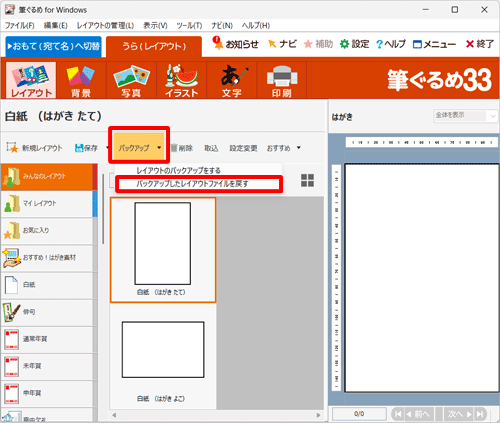
Task: Open the ツール(T) menu
Action: (189, 26)
